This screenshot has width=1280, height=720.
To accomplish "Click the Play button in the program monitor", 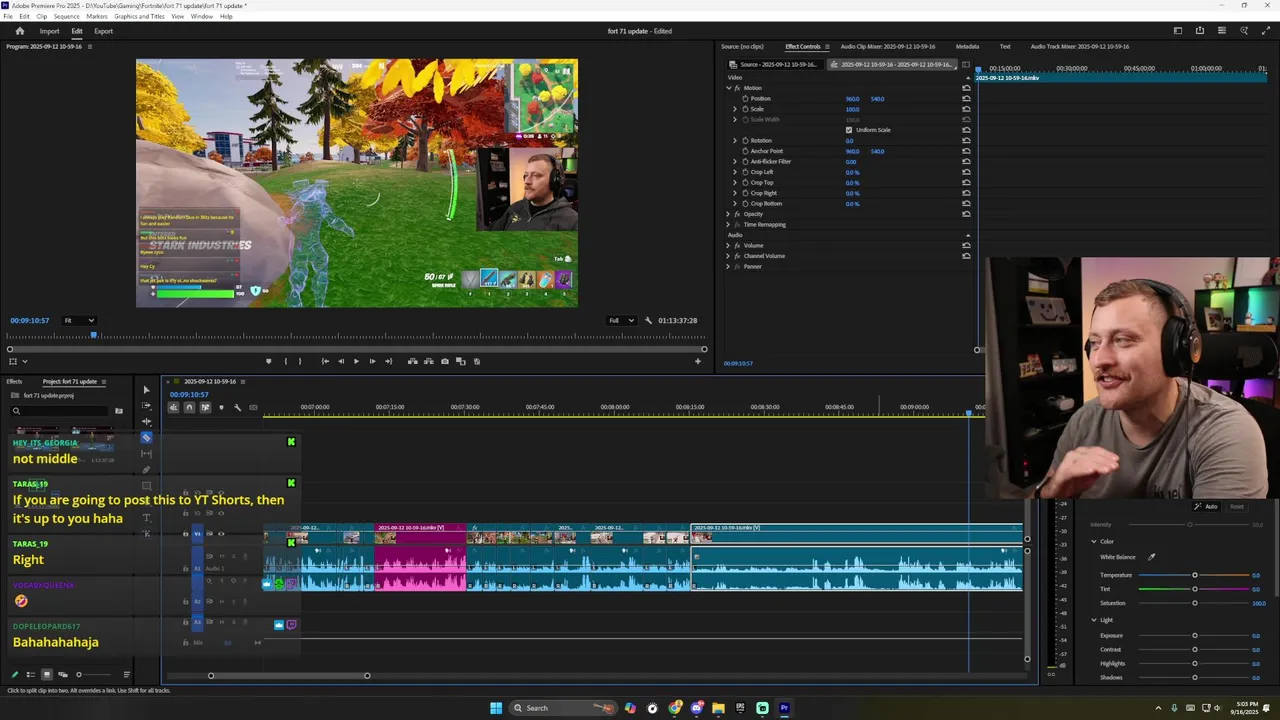I will click(356, 361).
